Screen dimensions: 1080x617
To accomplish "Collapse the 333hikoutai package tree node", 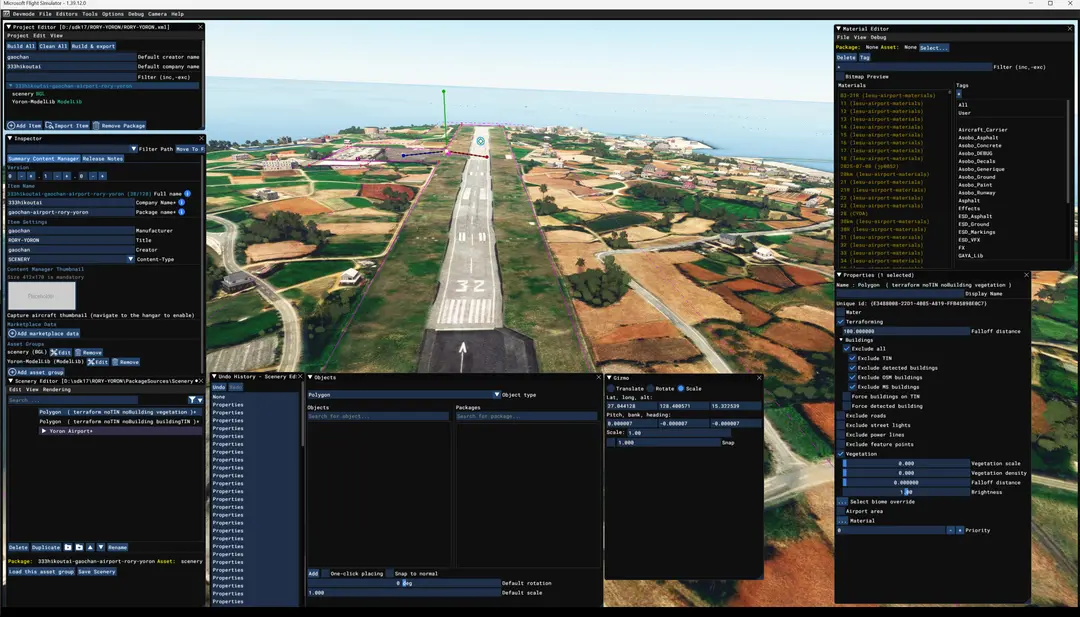I will pos(11,86).
